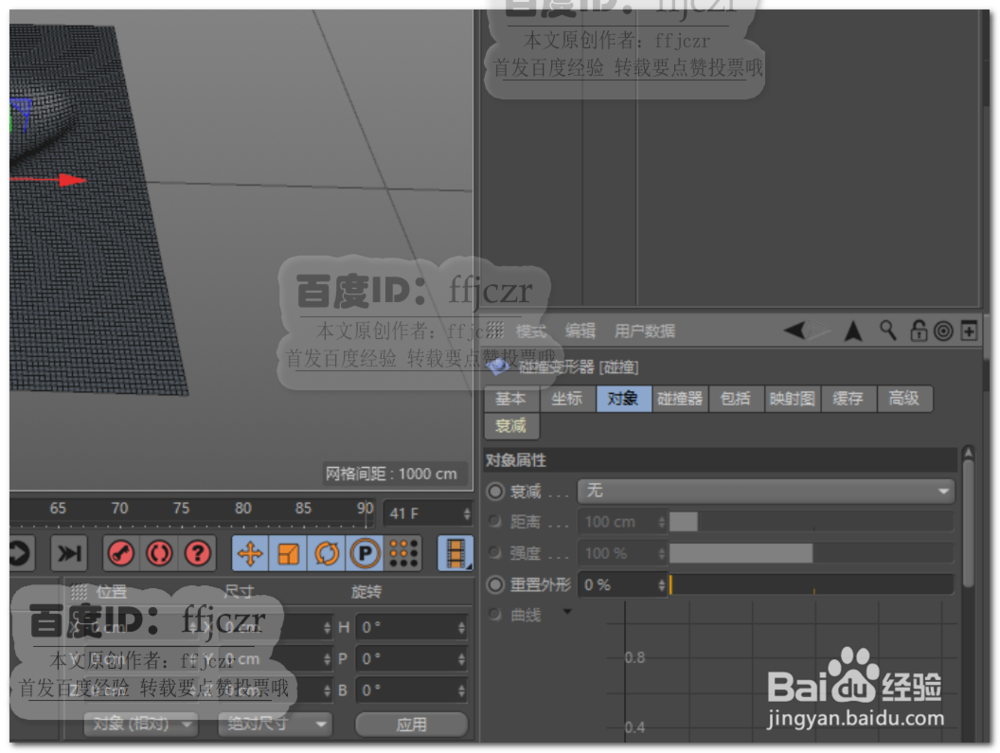
Task: Open the 用户数据 menu
Action: click(644, 331)
